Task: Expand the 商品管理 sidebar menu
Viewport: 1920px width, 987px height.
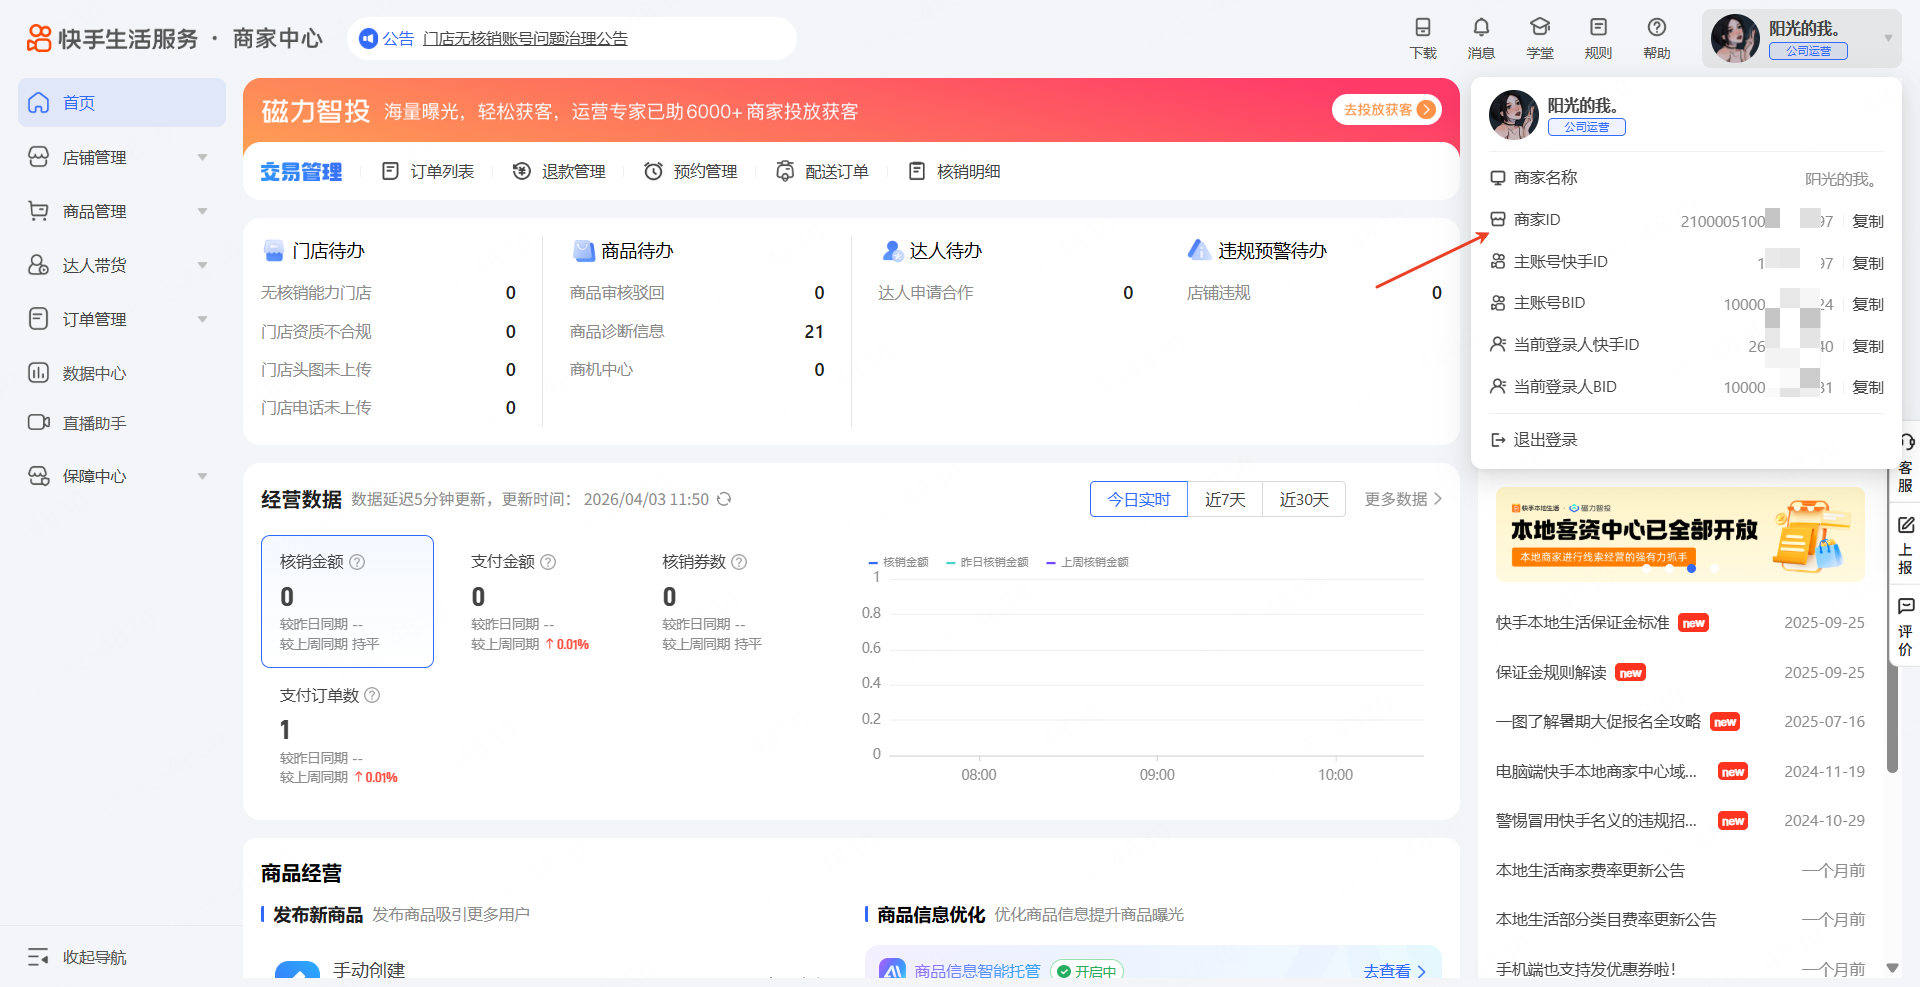Action: coord(203,211)
